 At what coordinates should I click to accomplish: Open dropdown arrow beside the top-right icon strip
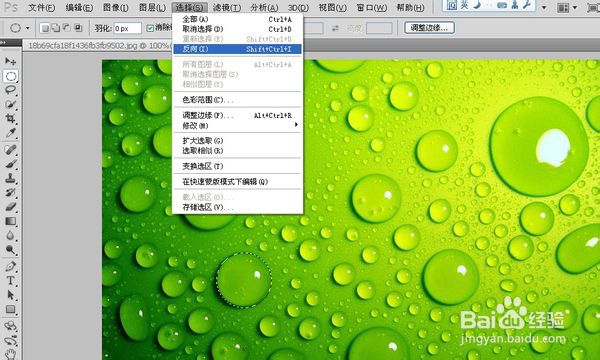tap(544, 7)
